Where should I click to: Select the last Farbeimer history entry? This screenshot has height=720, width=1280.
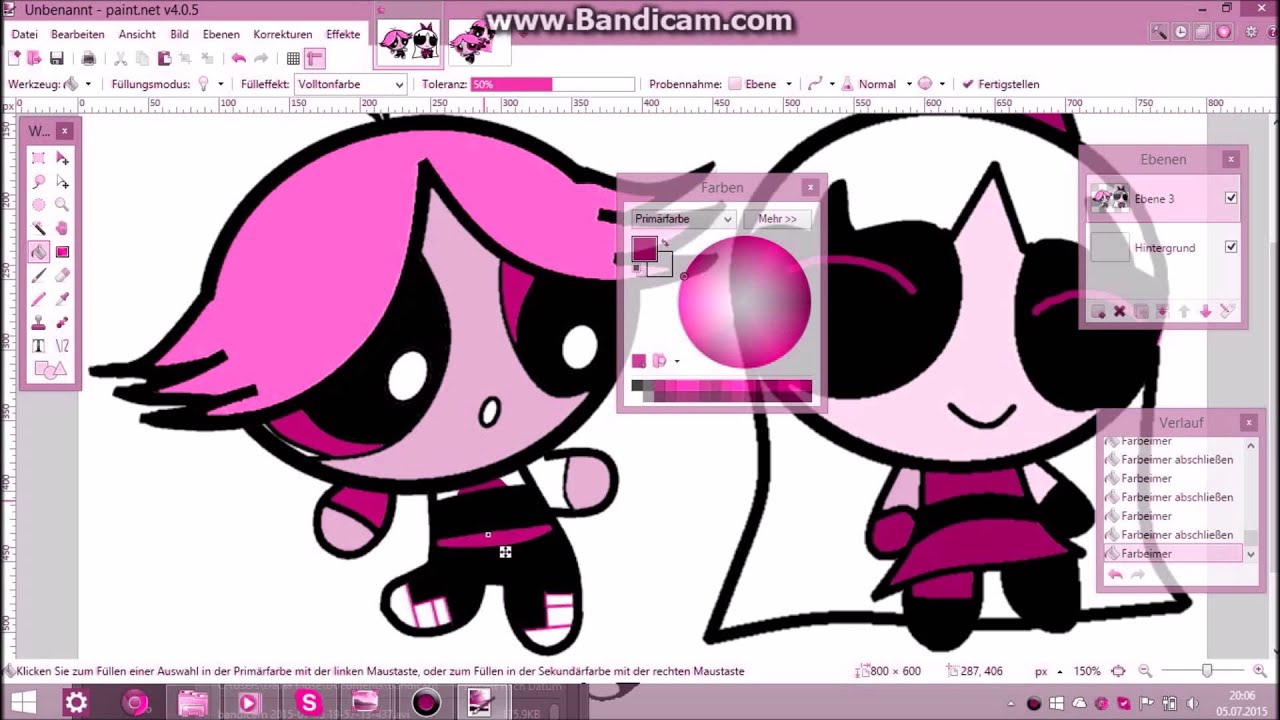pos(1172,553)
